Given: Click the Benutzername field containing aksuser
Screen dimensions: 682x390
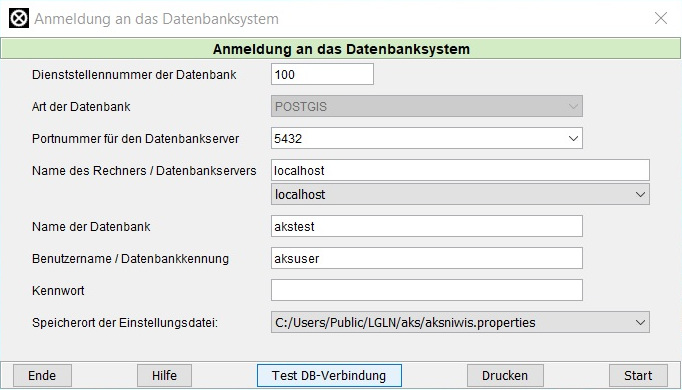Looking at the screenshot, I should 426,259.
